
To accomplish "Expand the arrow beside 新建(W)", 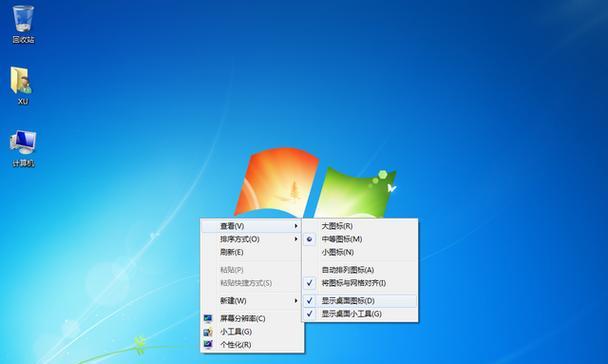I will pos(296,301).
